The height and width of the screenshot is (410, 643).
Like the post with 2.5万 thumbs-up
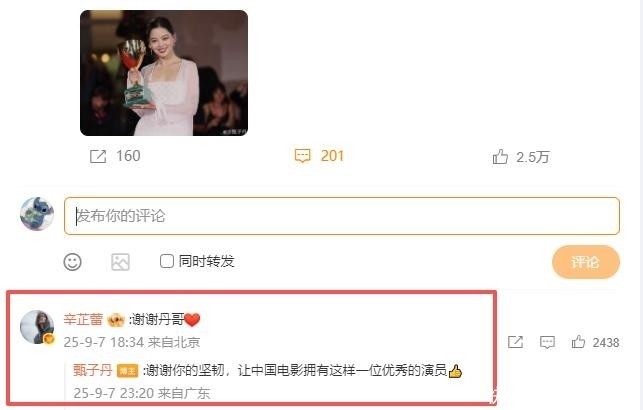[500, 157]
